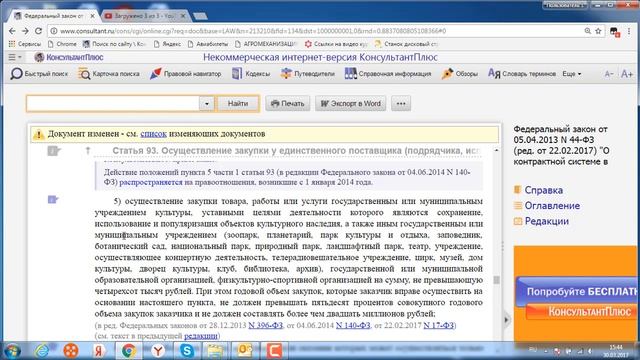Screen dimensions: 640x360
Task: Click up arrow beside Статья 93 heading
Action: coord(87,151)
